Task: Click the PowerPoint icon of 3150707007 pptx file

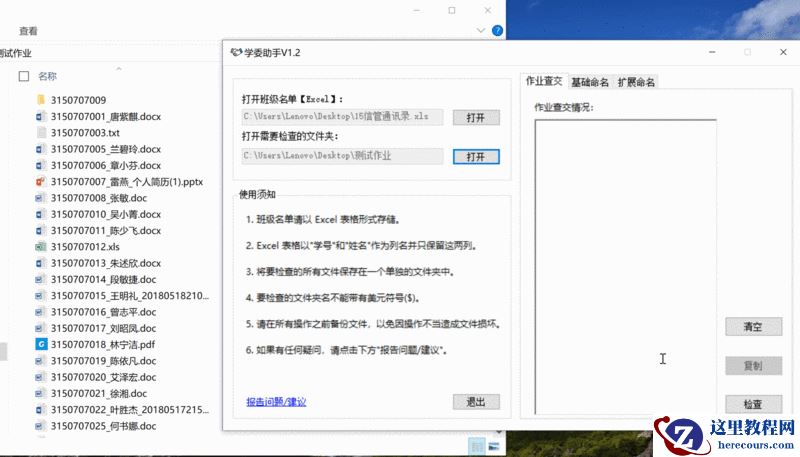Action: click(41, 182)
